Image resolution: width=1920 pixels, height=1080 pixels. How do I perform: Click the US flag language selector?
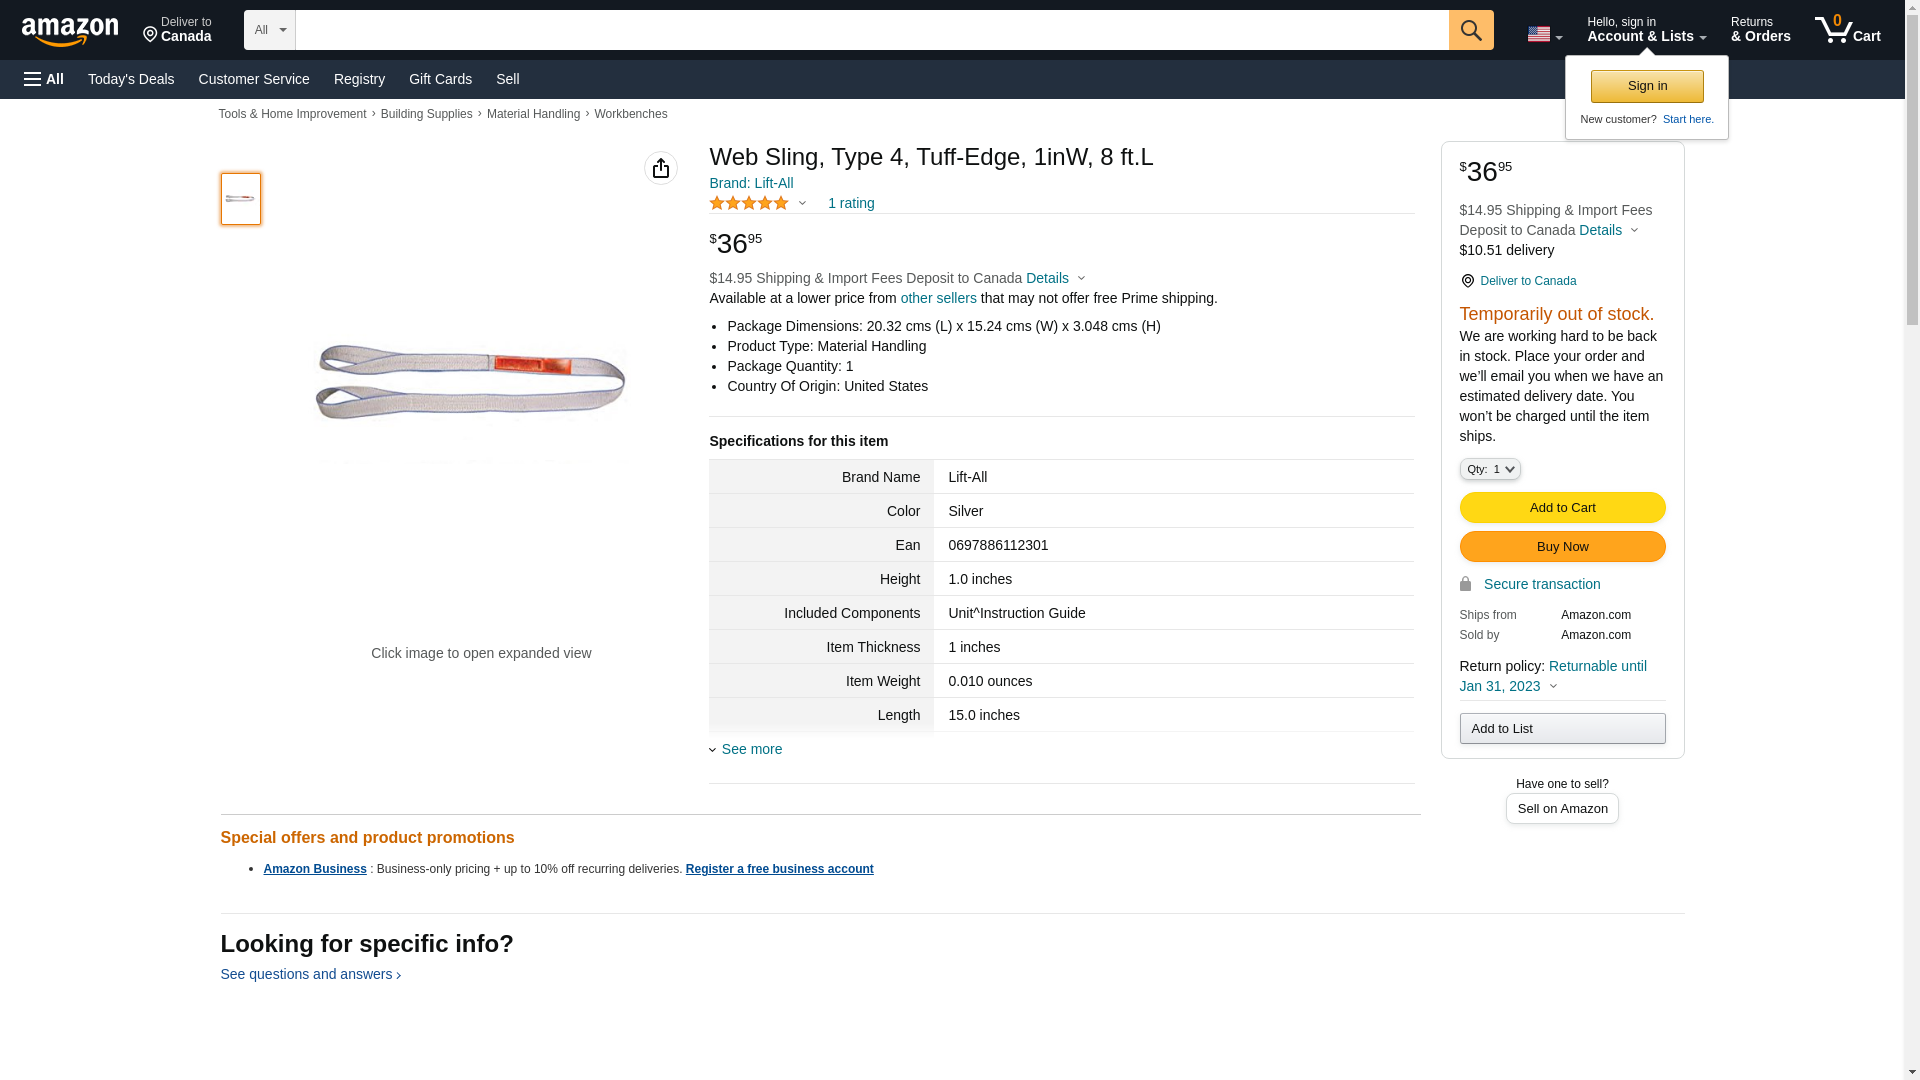[1544, 34]
